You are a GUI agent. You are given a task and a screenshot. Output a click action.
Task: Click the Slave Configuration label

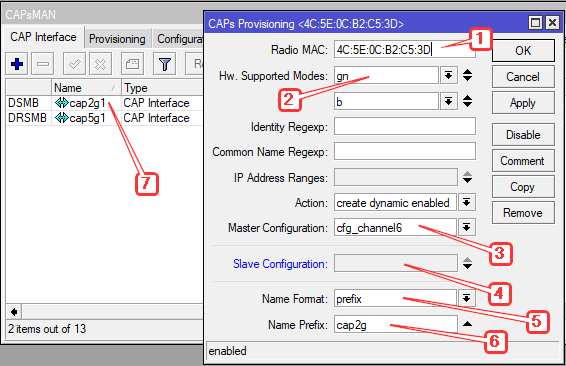280,264
